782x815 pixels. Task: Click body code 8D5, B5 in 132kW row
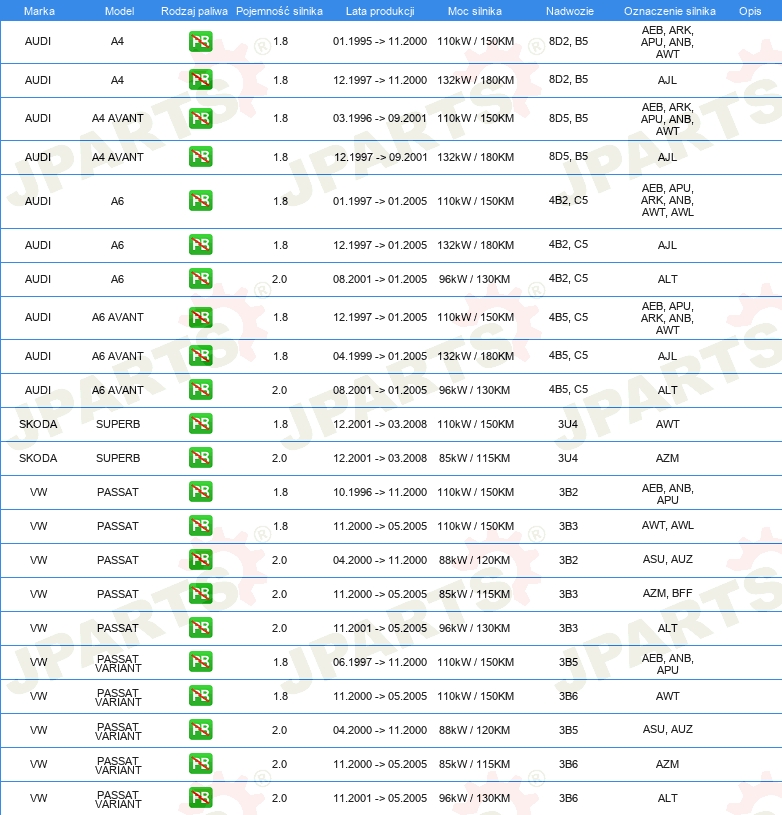pos(568,156)
